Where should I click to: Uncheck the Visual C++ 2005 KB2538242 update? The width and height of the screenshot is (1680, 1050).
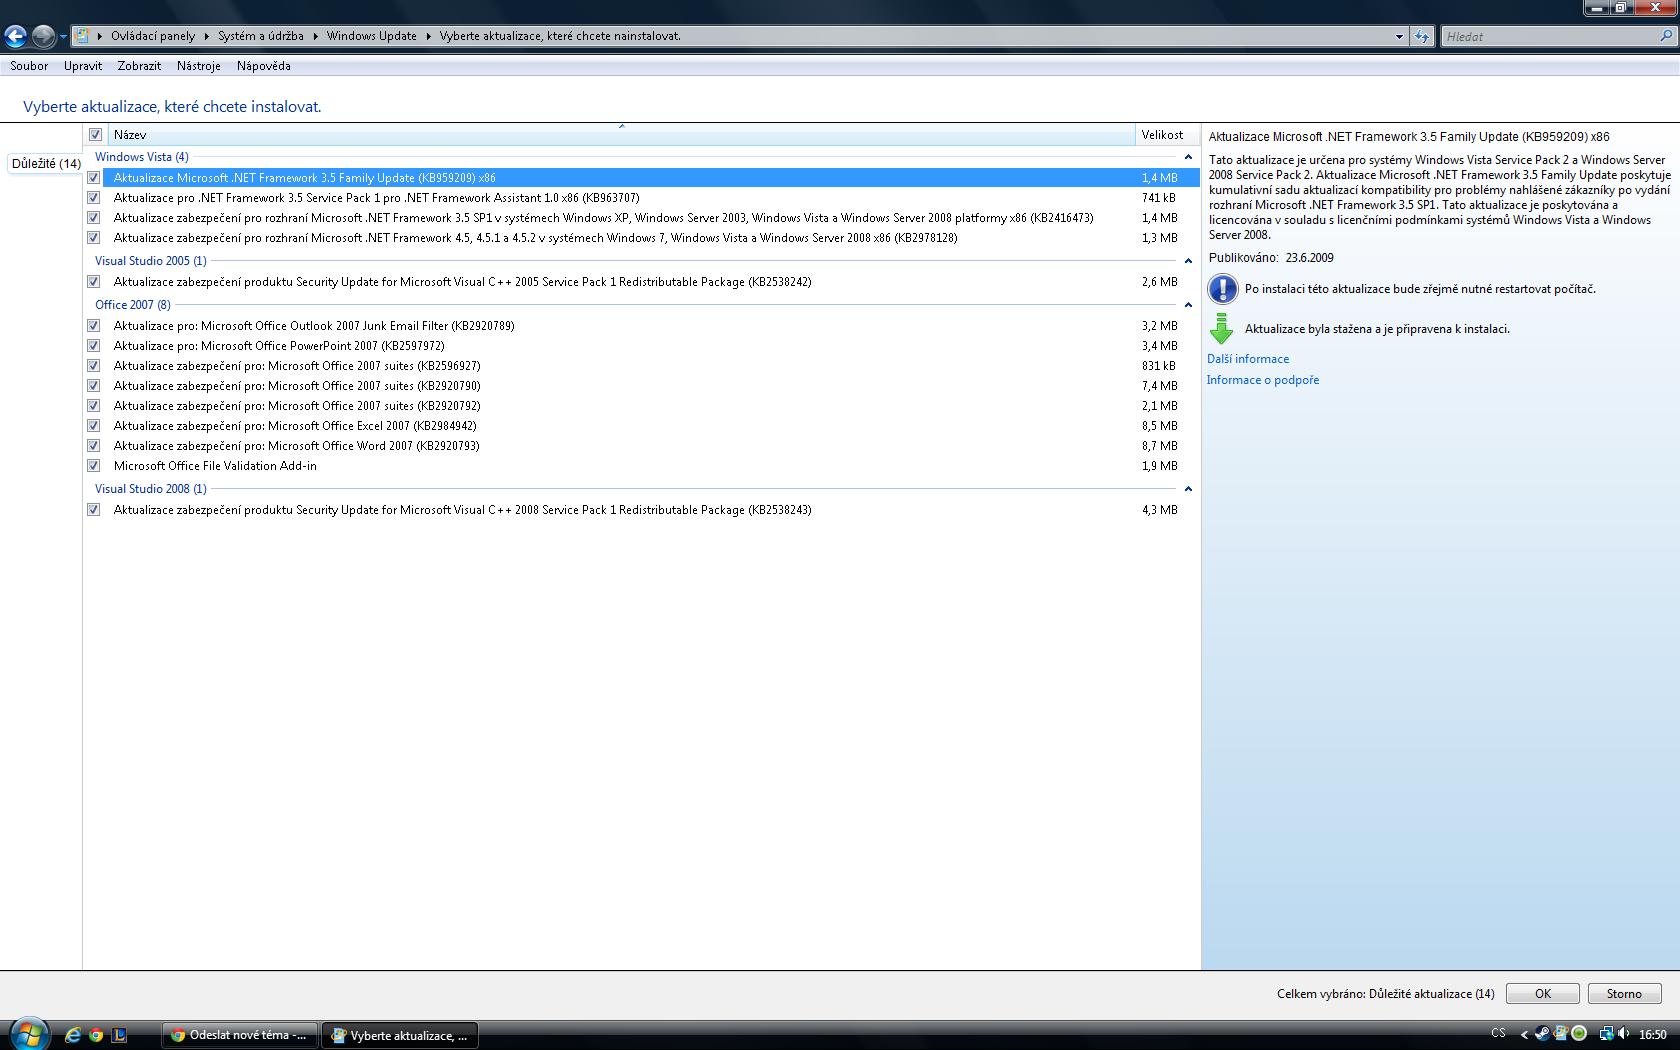94,282
